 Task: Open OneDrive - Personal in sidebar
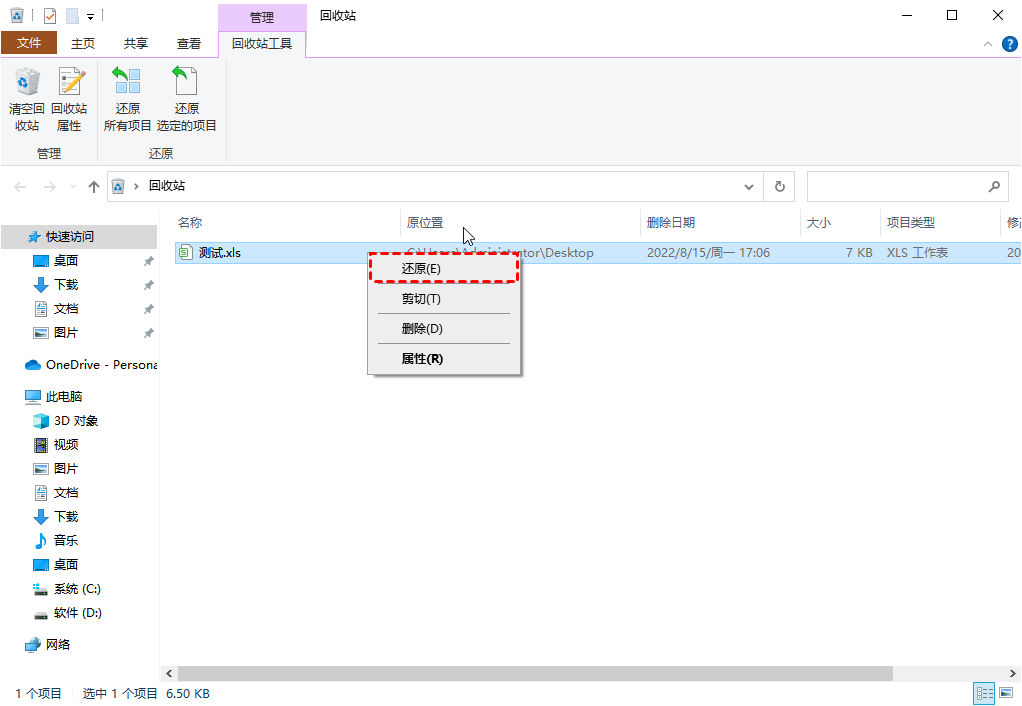(x=91, y=364)
